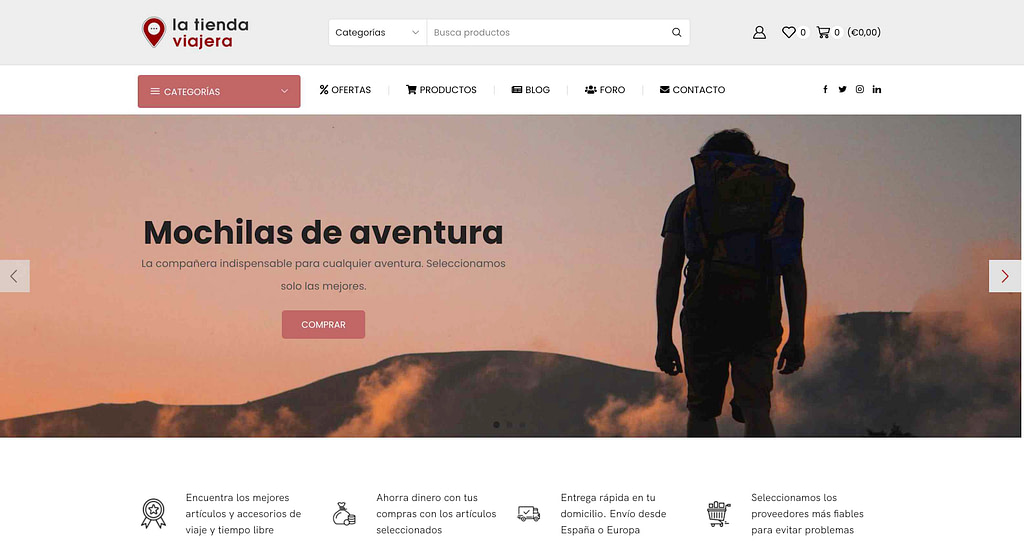Open the wishlist heart icon
The width and height of the screenshot is (1024, 556).
[x=789, y=32]
